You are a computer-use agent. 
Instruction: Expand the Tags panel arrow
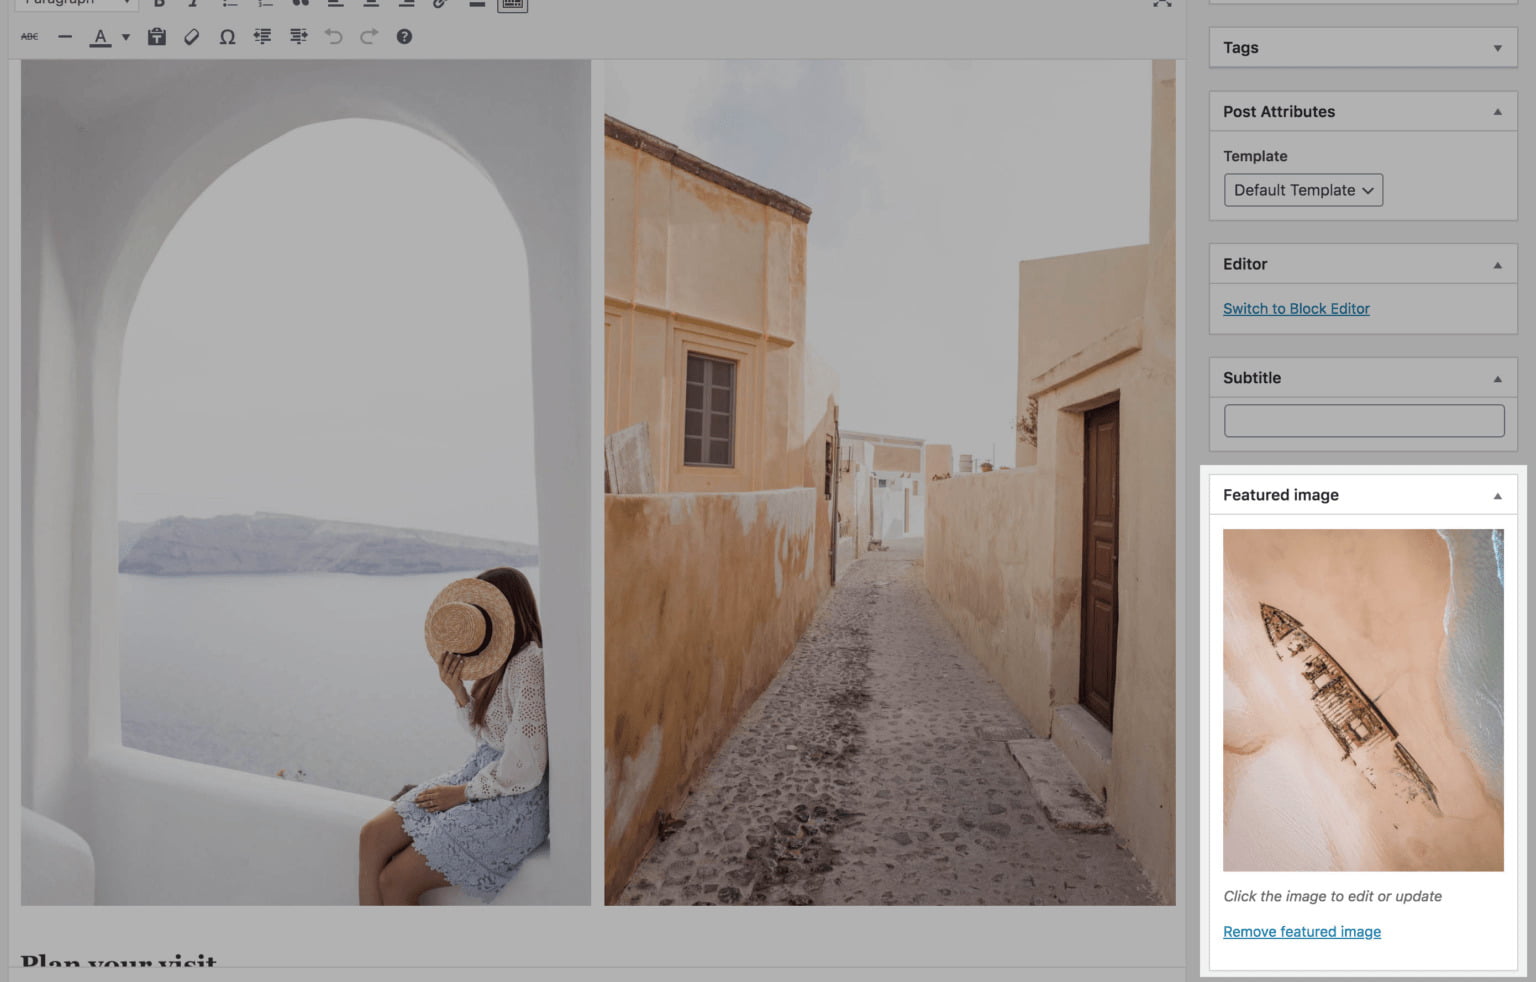[x=1497, y=48]
